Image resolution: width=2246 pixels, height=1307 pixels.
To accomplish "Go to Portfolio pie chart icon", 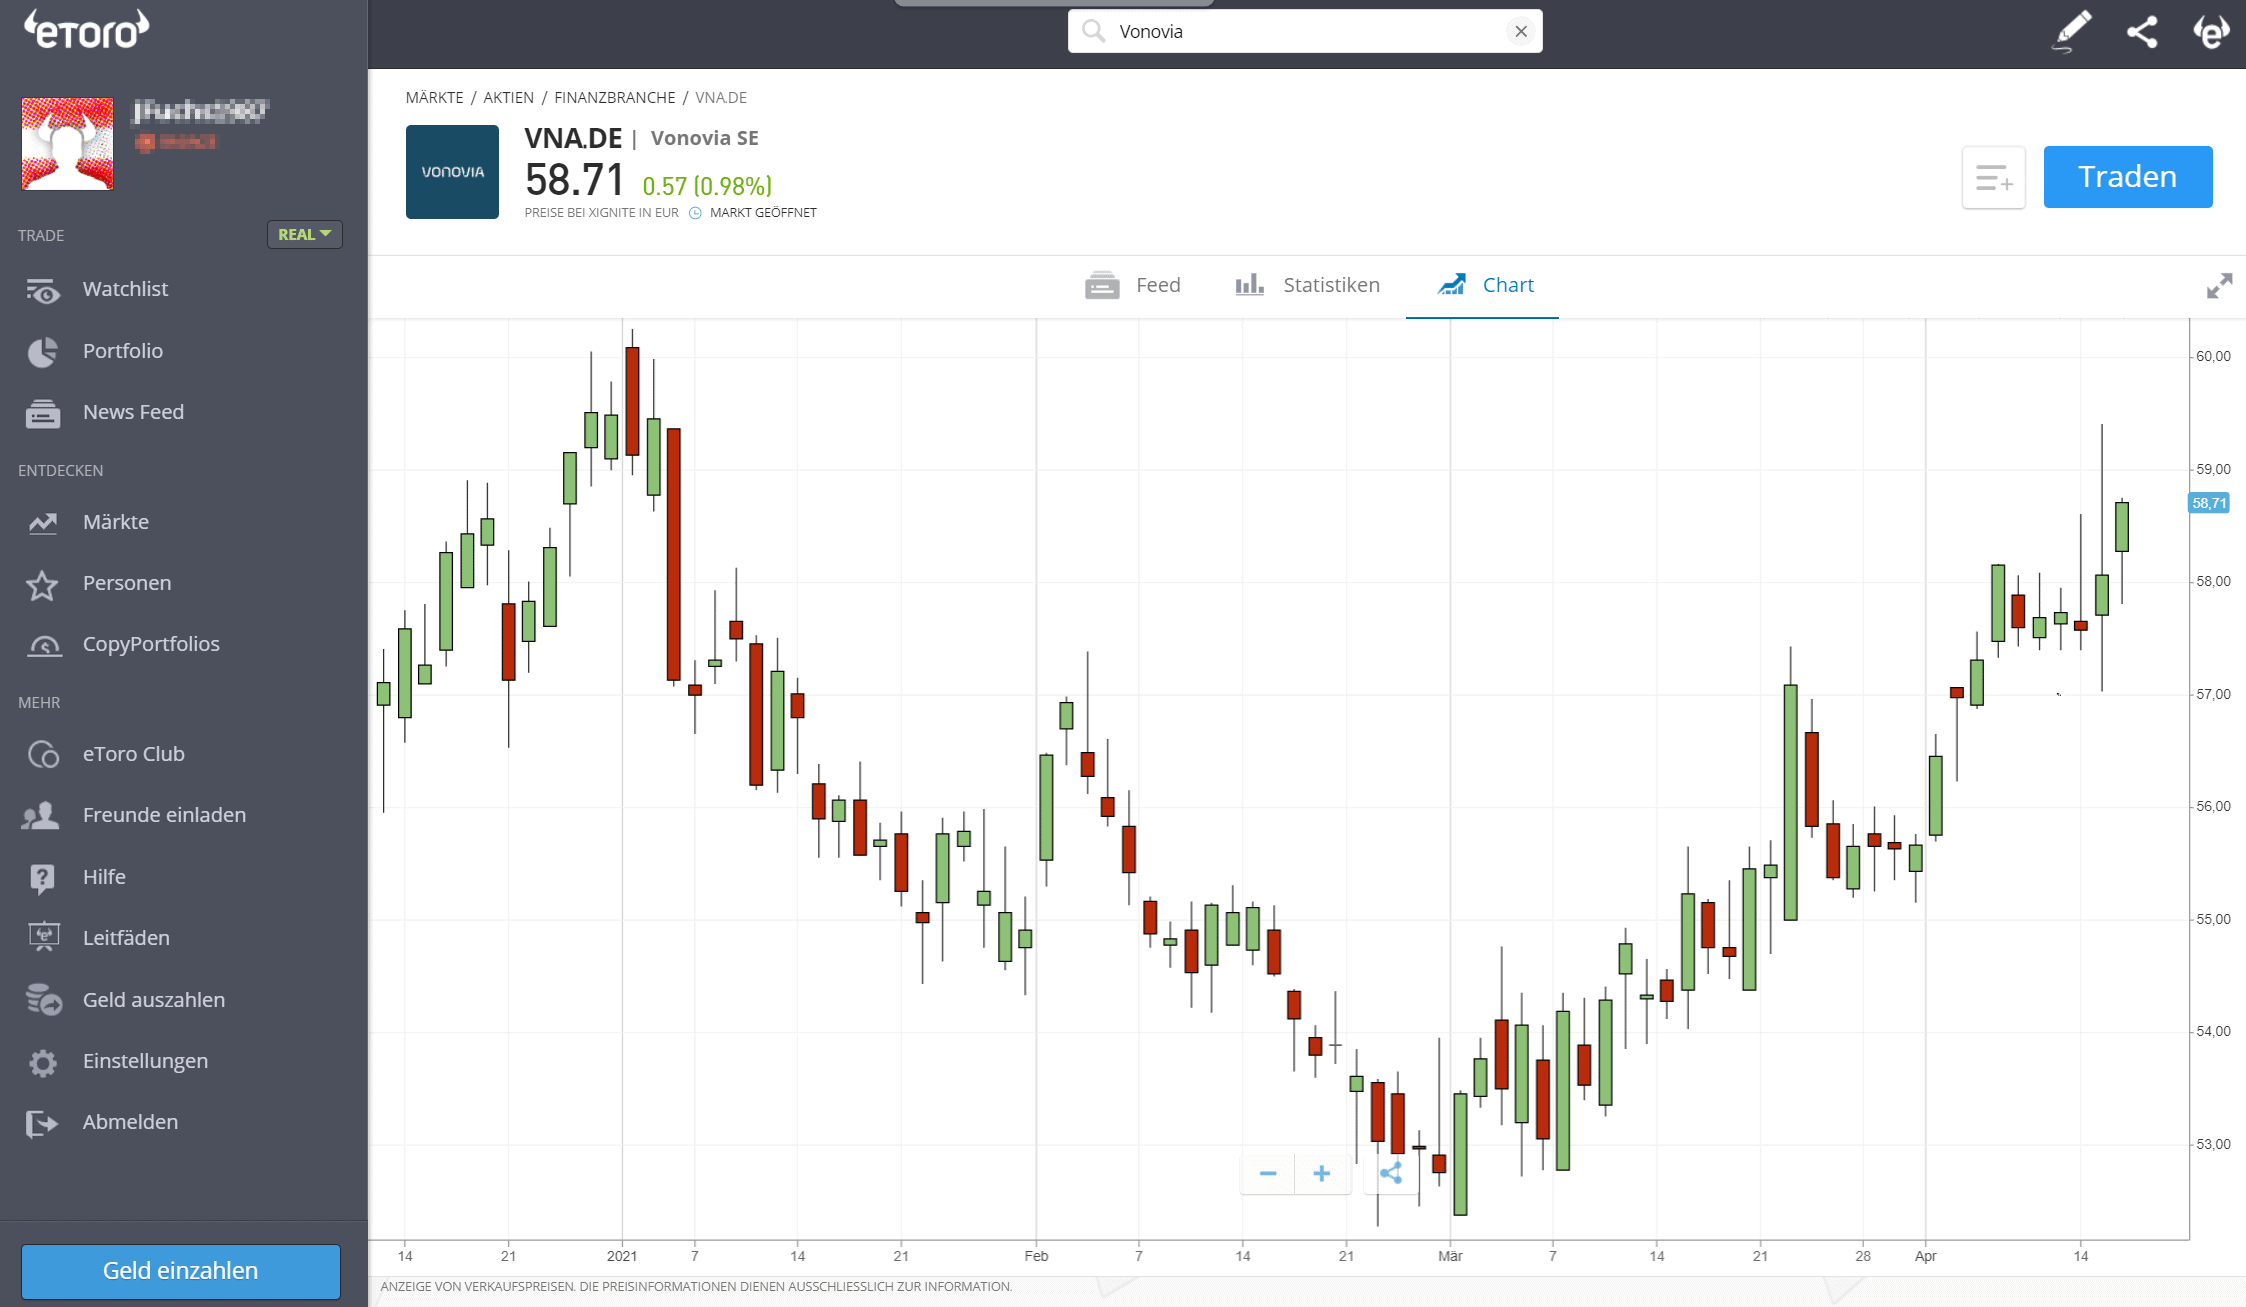I will pos(43,352).
